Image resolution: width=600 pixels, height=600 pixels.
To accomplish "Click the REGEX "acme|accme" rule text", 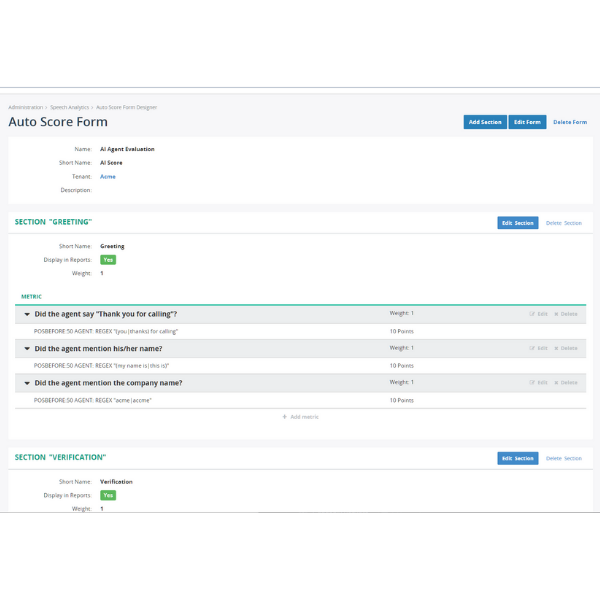I will coord(93,400).
